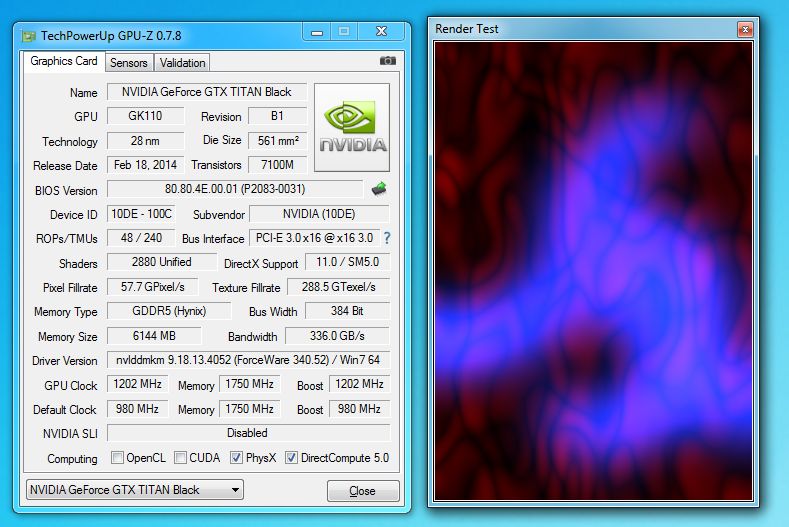Click the Transistors value 7100M
Image resolution: width=789 pixels, height=527 pixels.
(x=277, y=165)
